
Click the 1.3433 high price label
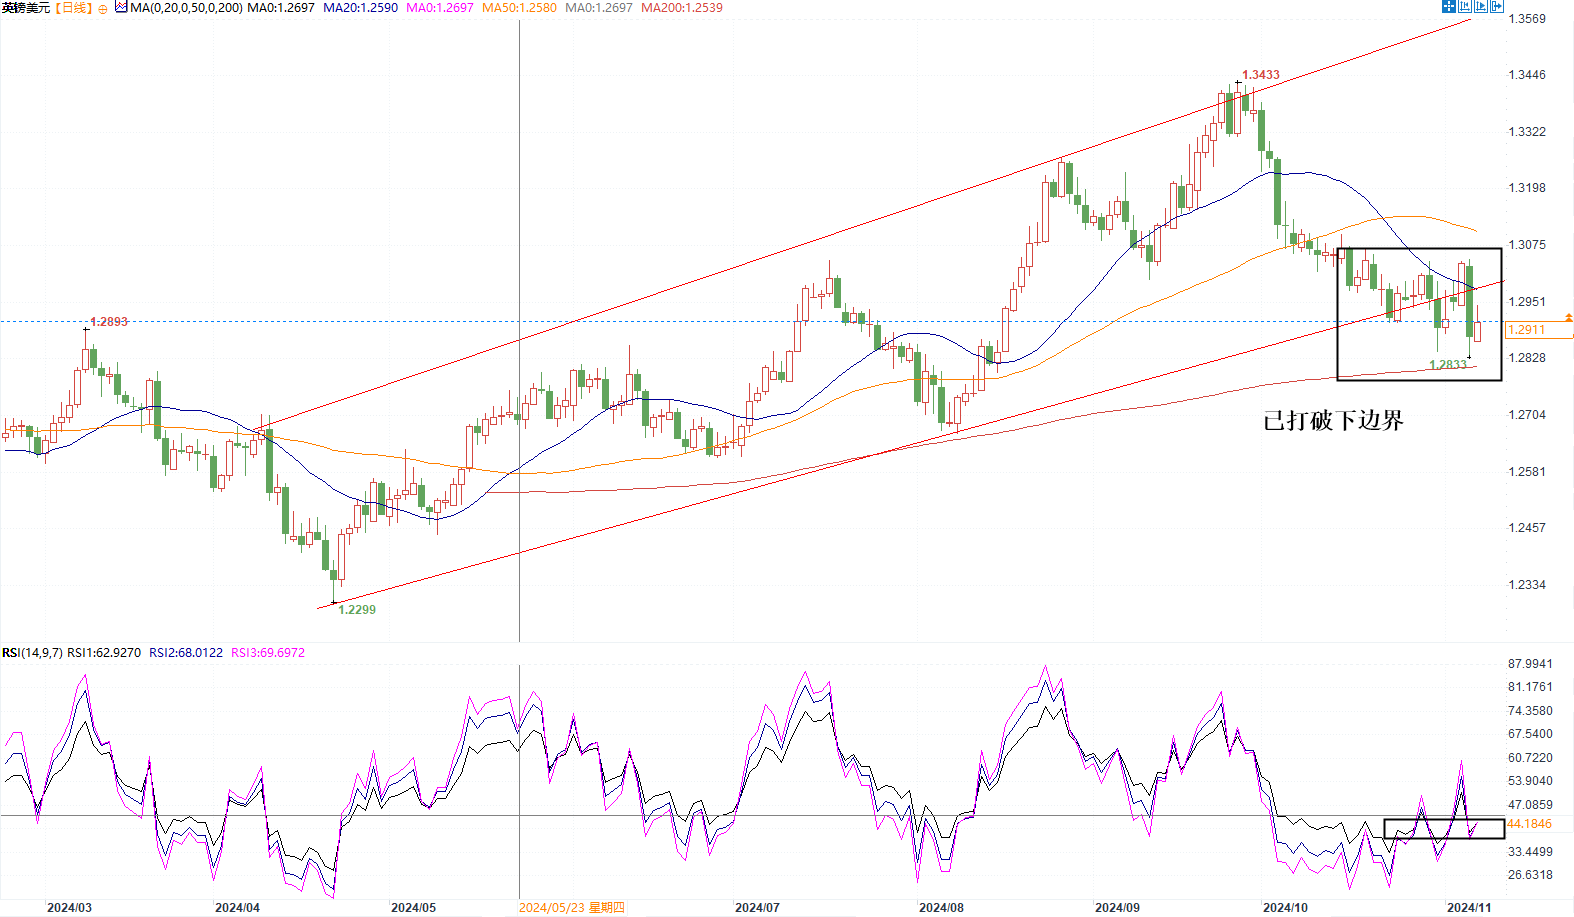tap(1260, 75)
